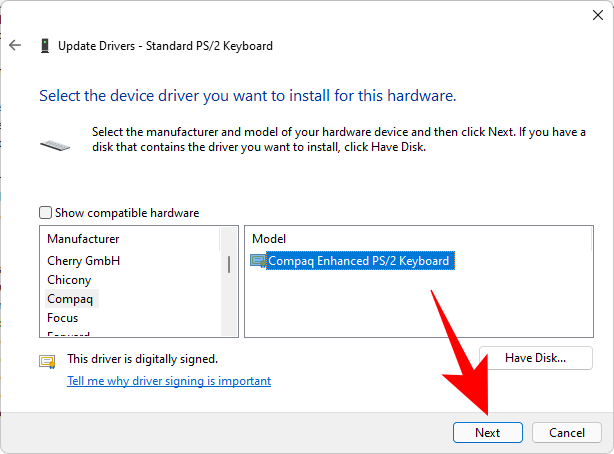Click Next to continue driver installation

click(488, 433)
